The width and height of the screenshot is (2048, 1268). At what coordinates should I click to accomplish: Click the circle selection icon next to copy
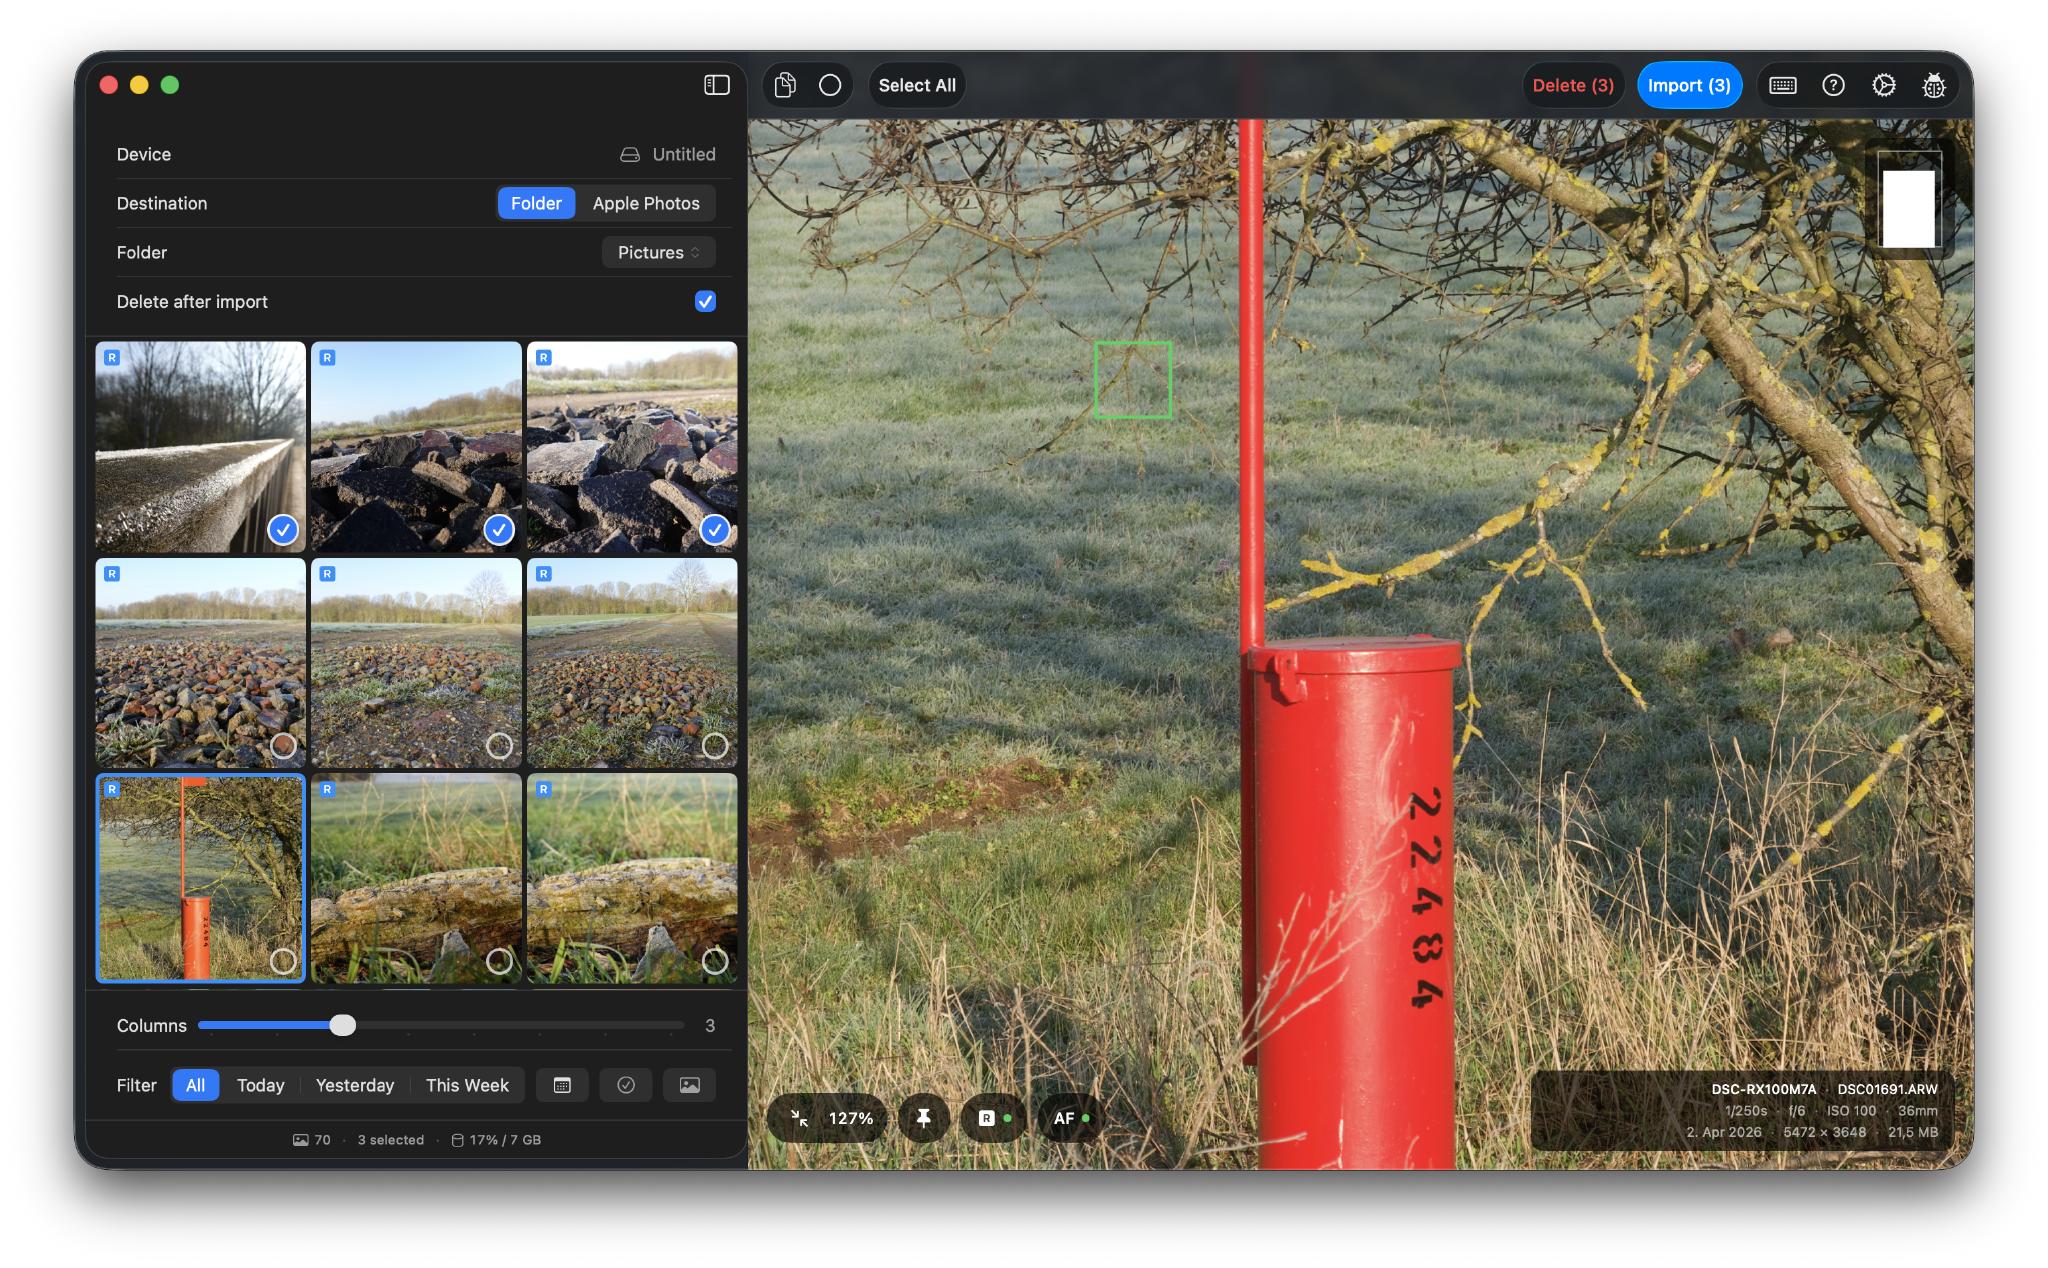[x=828, y=85]
